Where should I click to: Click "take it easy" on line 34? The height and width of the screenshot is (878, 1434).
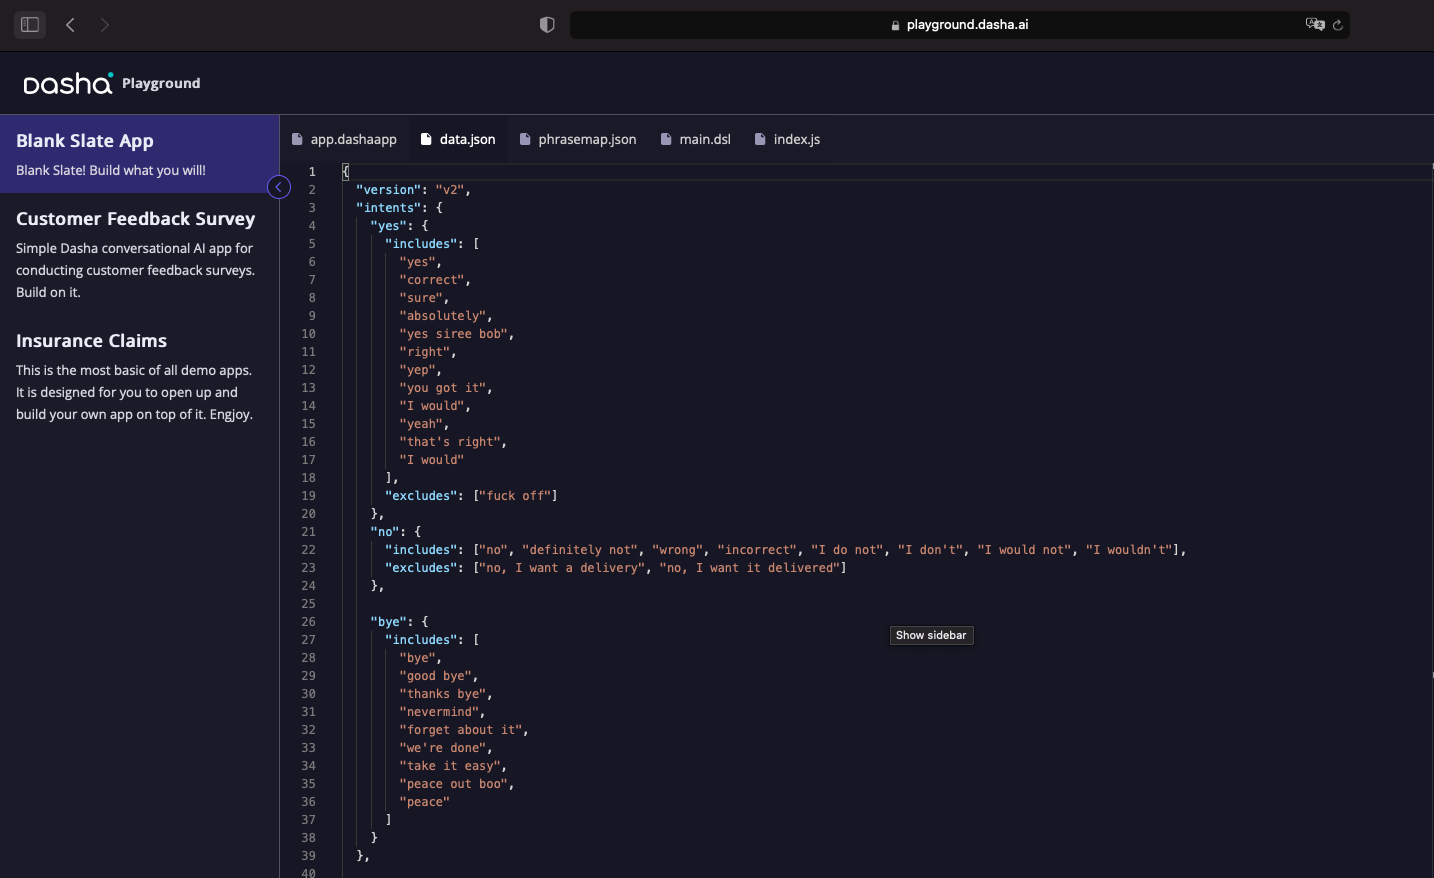pyautogui.click(x=449, y=766)
